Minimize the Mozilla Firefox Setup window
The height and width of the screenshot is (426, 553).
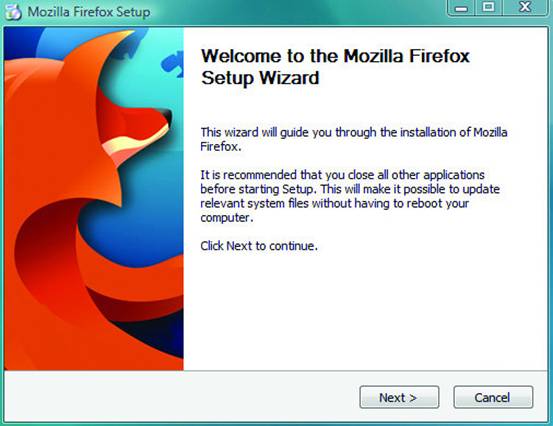pos(461,7)
